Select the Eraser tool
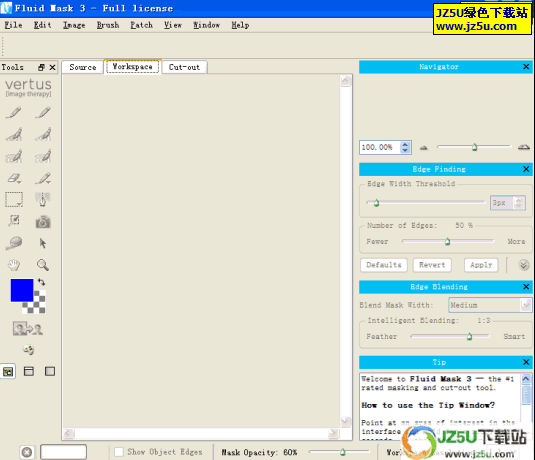 [x=14, y=178]
